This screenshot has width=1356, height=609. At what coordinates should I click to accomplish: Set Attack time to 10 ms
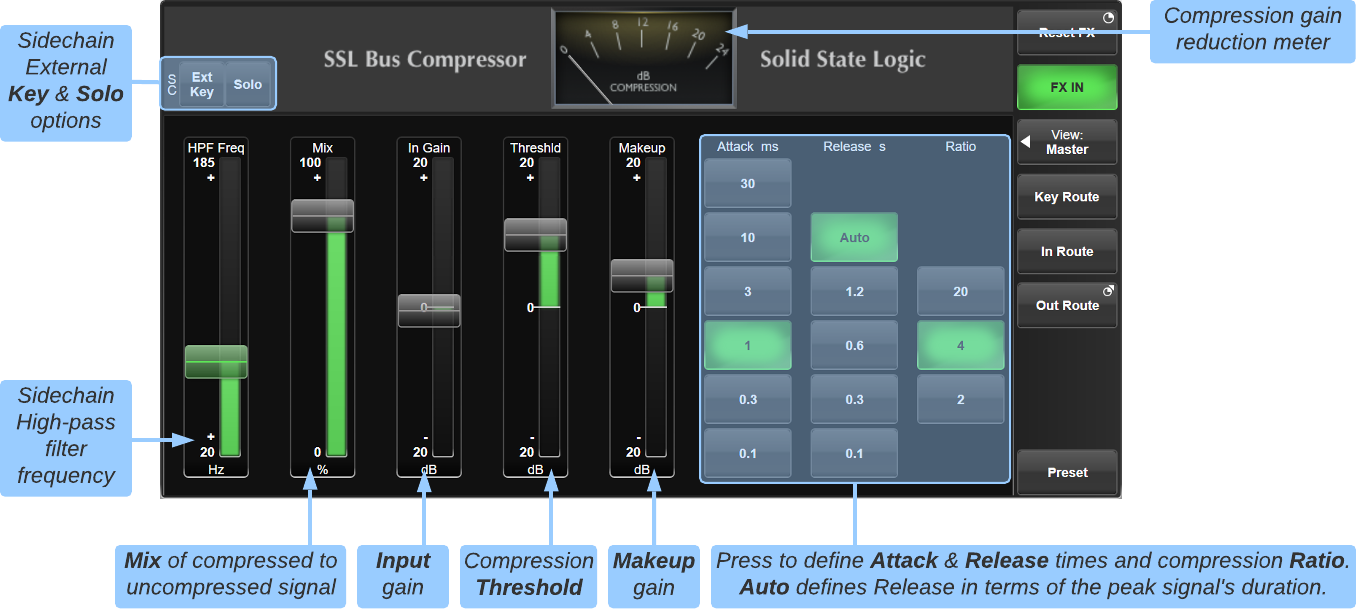pos(748,237)
